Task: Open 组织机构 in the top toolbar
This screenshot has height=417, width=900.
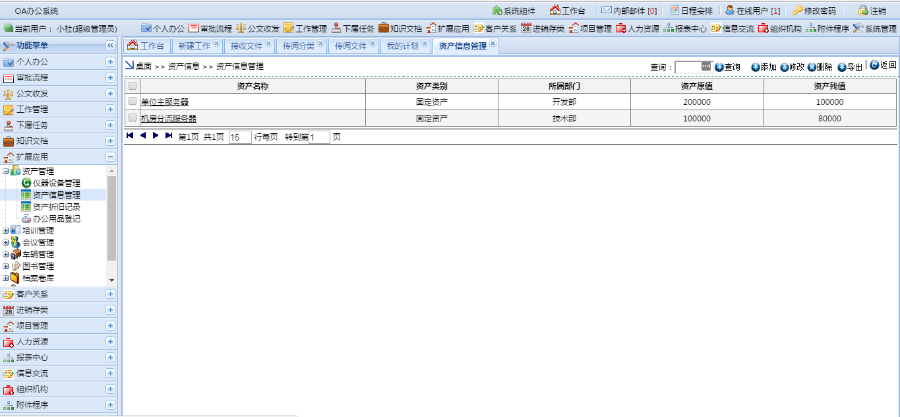Action: coord(779,28)
